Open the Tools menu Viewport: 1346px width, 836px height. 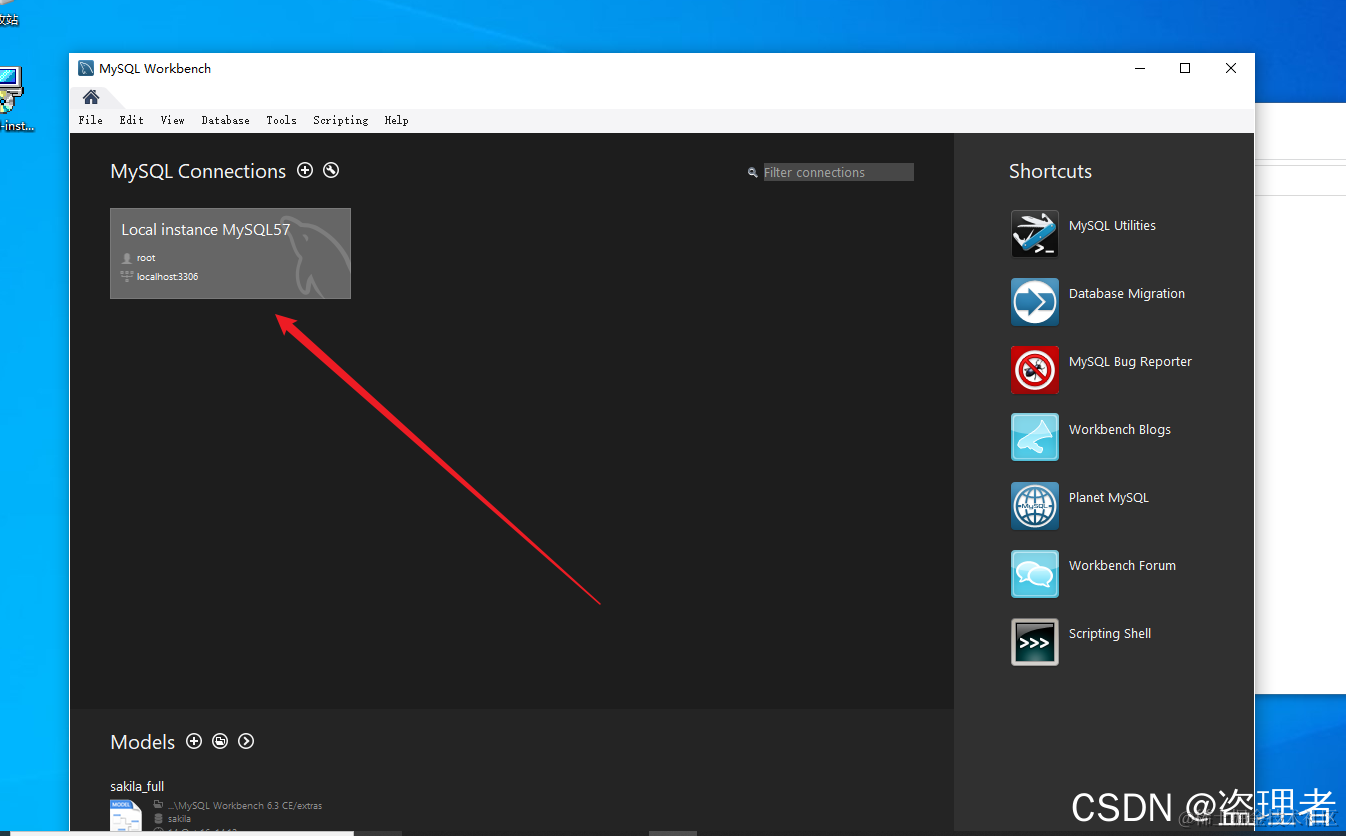[x=281, y=120]
